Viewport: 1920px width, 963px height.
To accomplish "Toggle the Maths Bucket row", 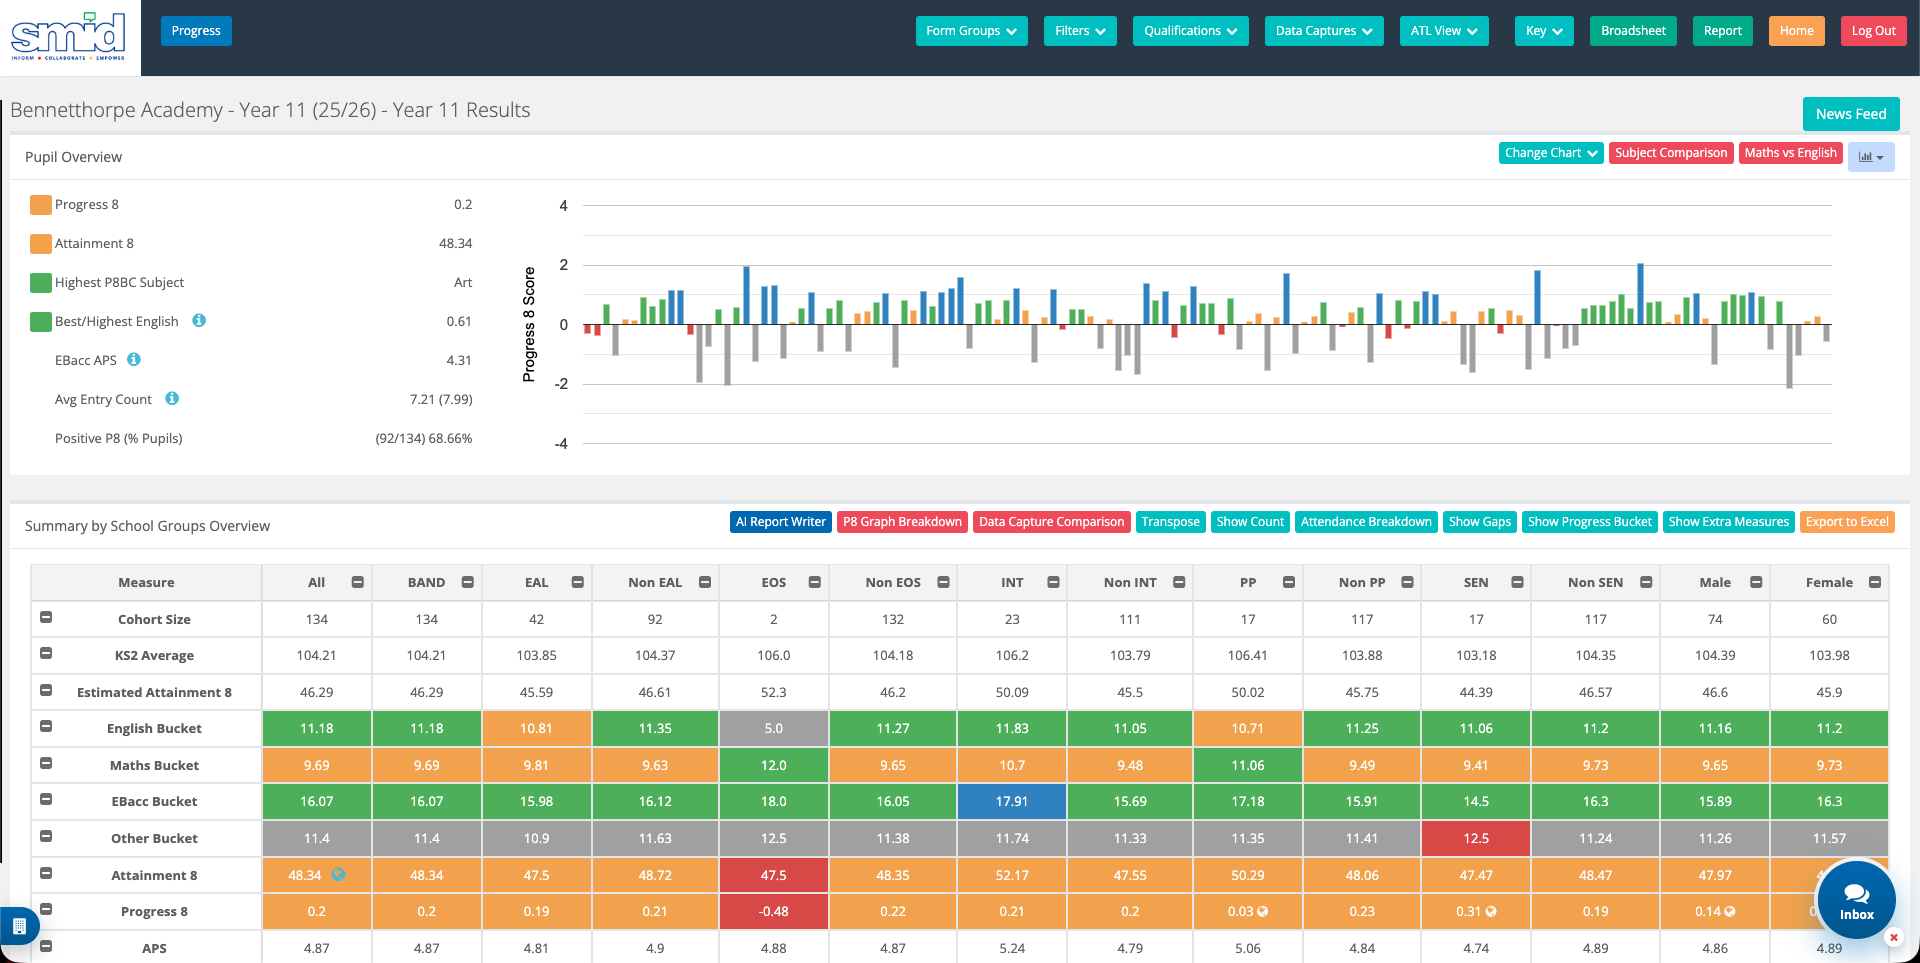I will pyautogui.click(x=46, y=763).
